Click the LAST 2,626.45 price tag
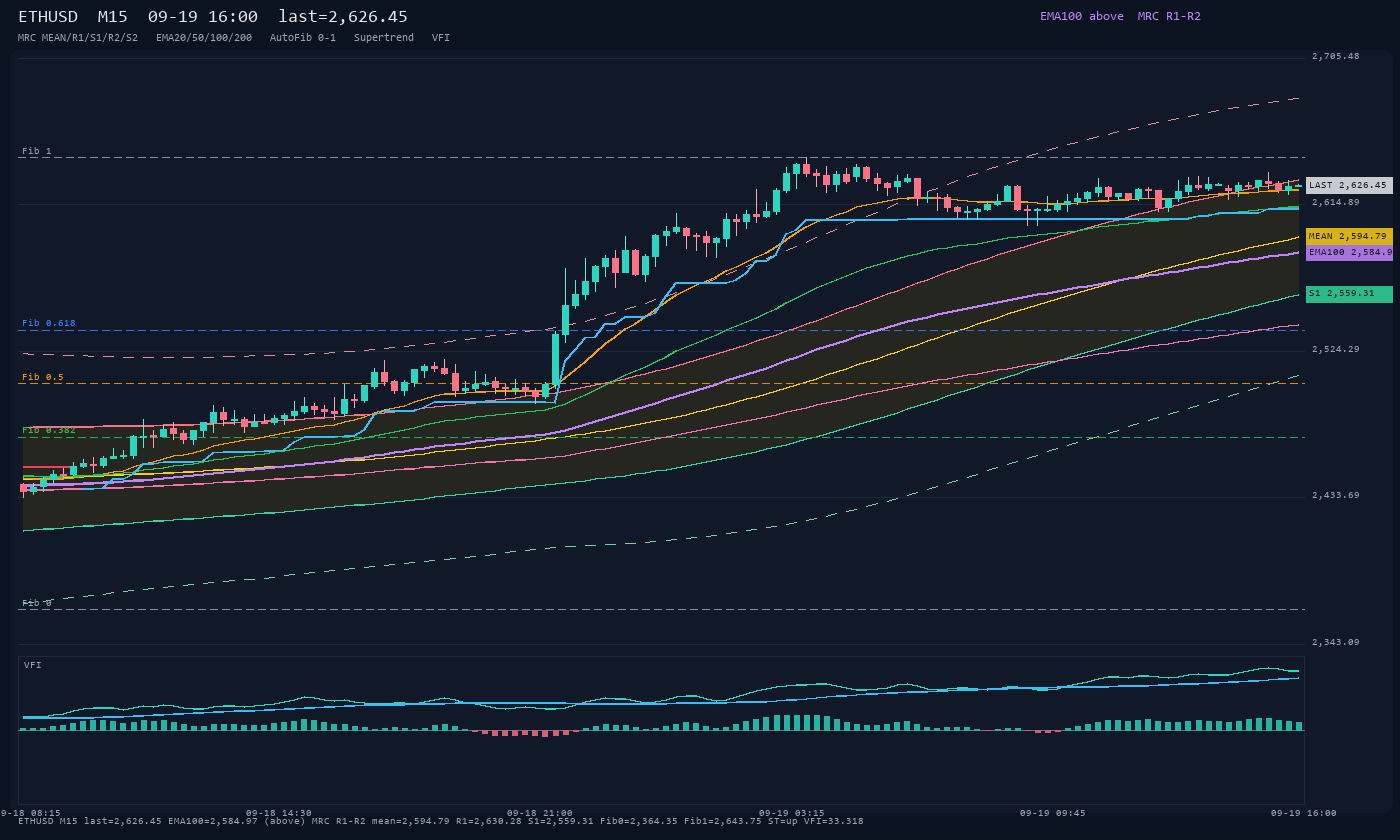Image resolution: width=1400 pixels, height=840 pixels. pos(1349,185)
